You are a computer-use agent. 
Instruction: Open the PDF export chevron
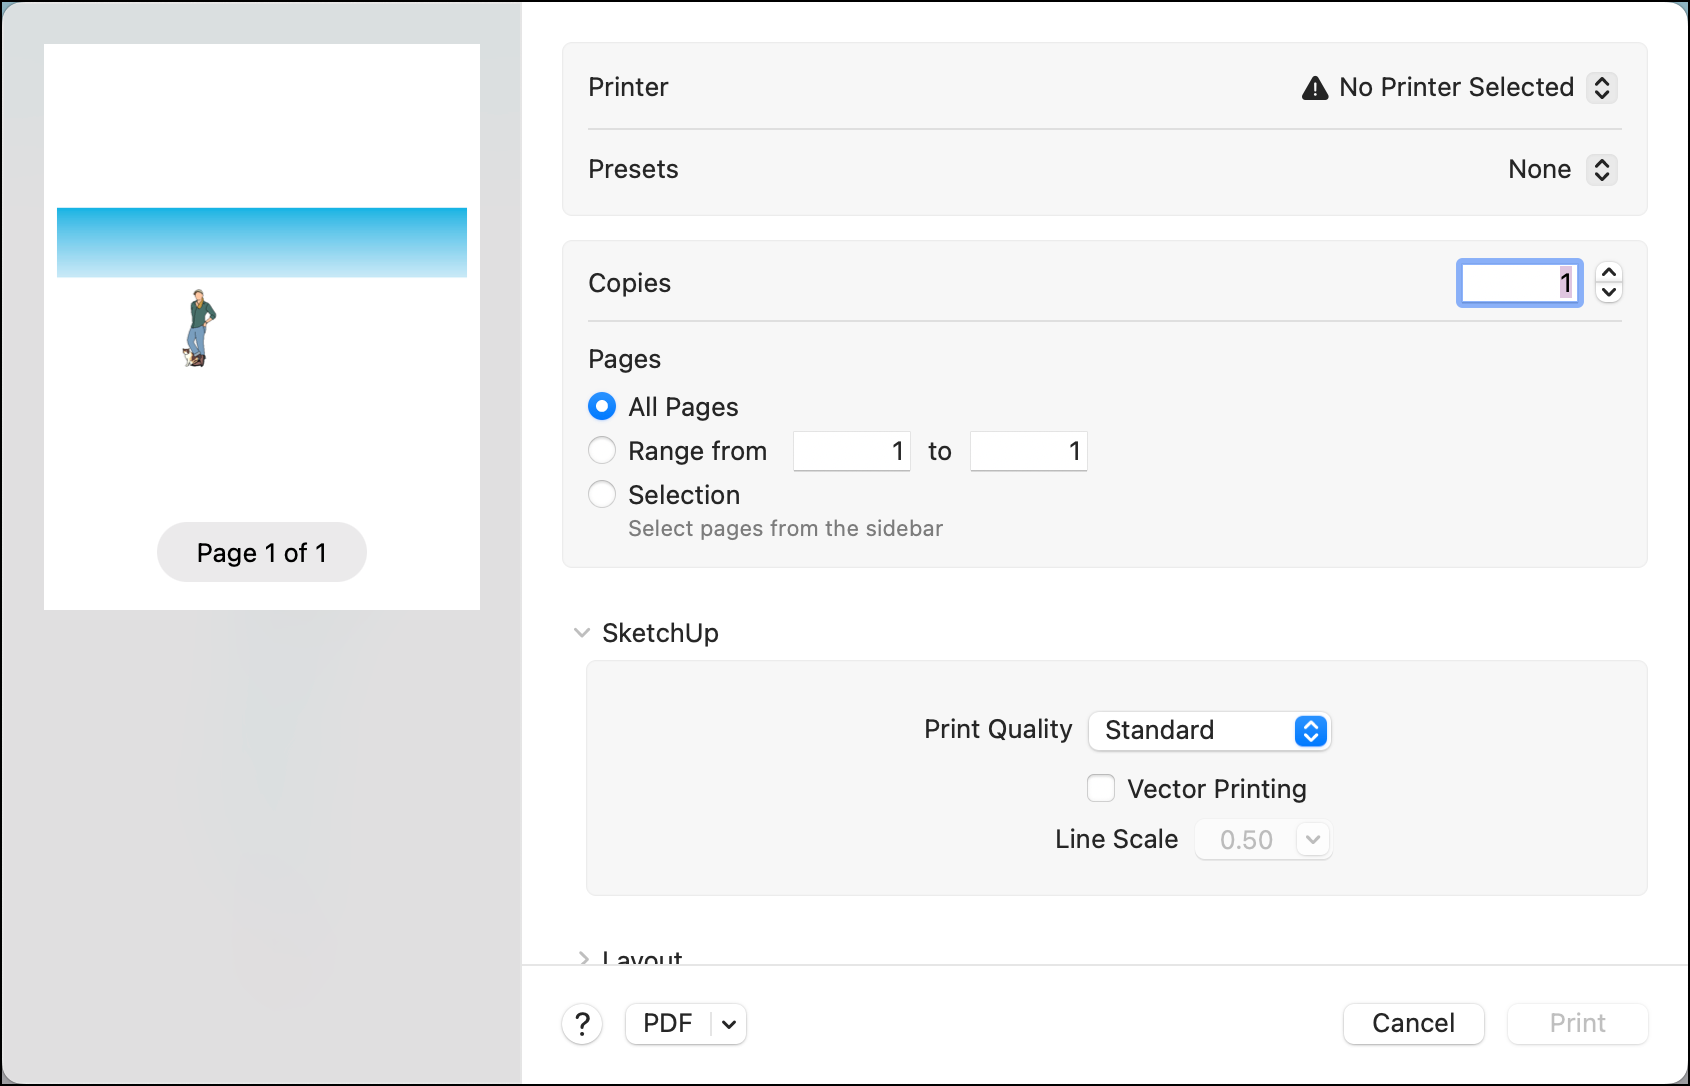click(x=728, y=1024)
